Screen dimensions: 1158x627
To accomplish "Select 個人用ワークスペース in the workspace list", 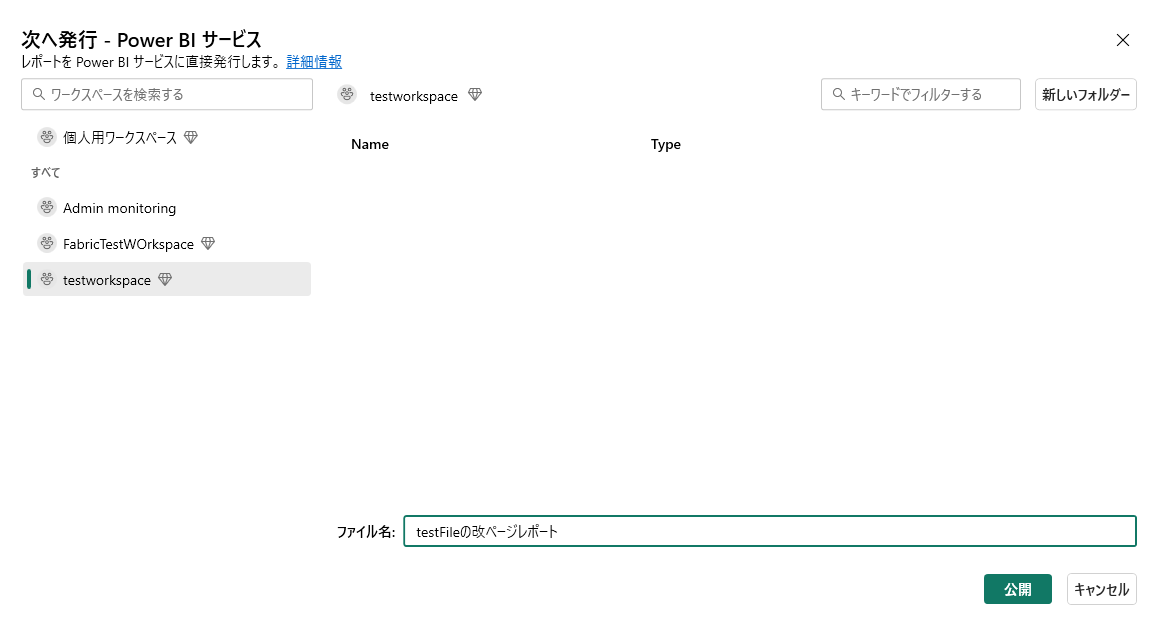I will coord(167,137).
